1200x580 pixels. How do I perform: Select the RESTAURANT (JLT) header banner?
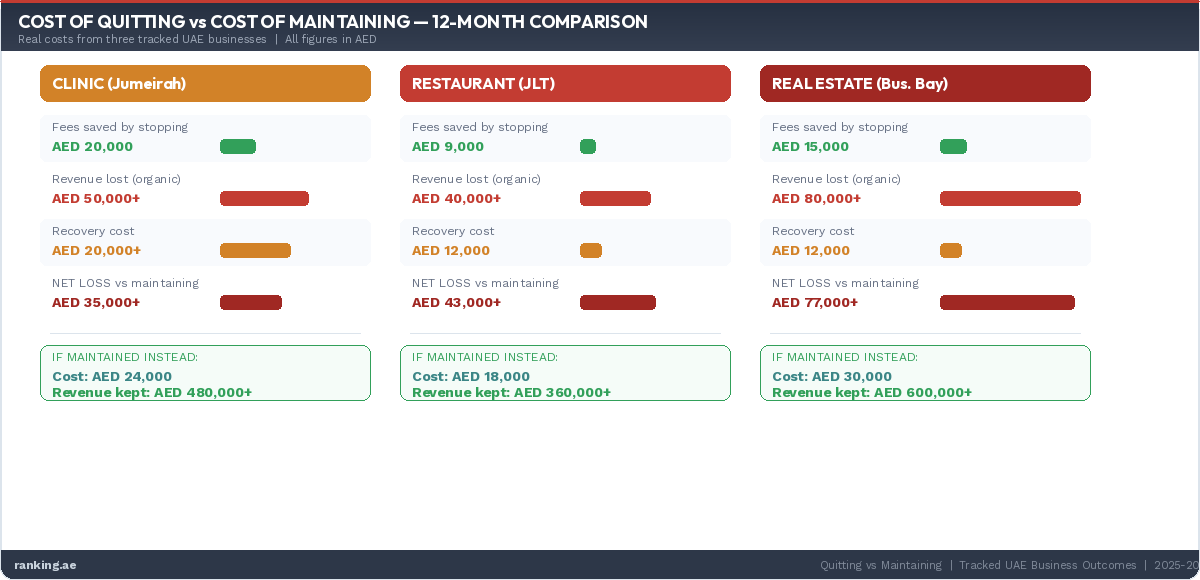pyautogui.click(x=565, y=84)
